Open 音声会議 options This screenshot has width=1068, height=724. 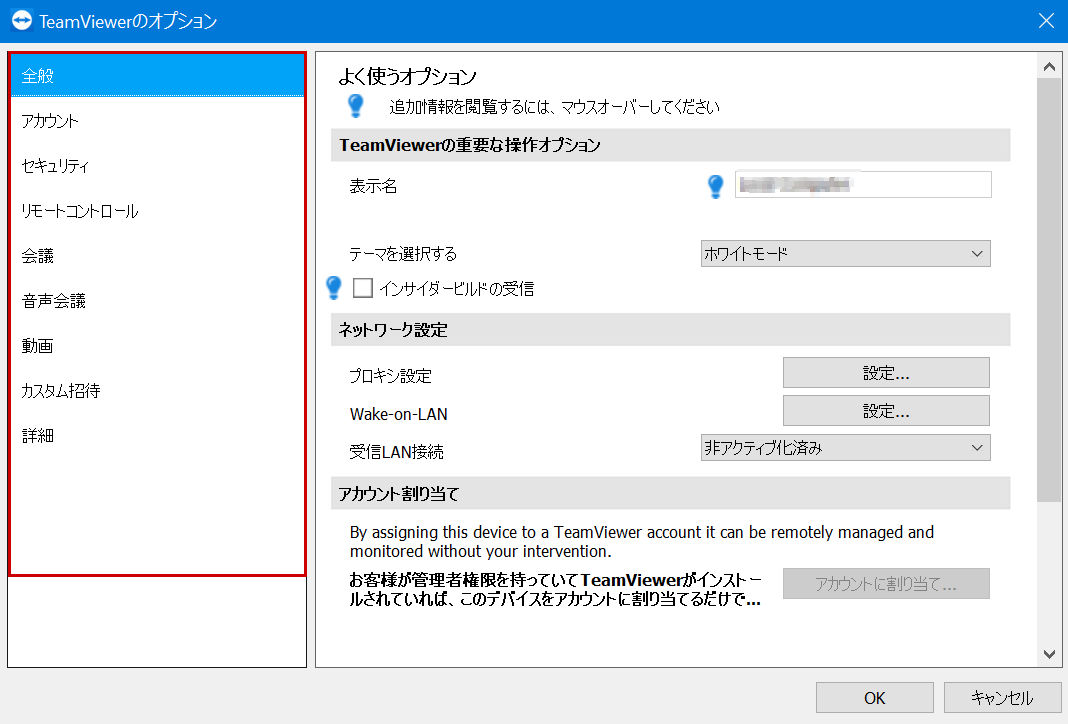pyautogui.click(x=157, y=300)
